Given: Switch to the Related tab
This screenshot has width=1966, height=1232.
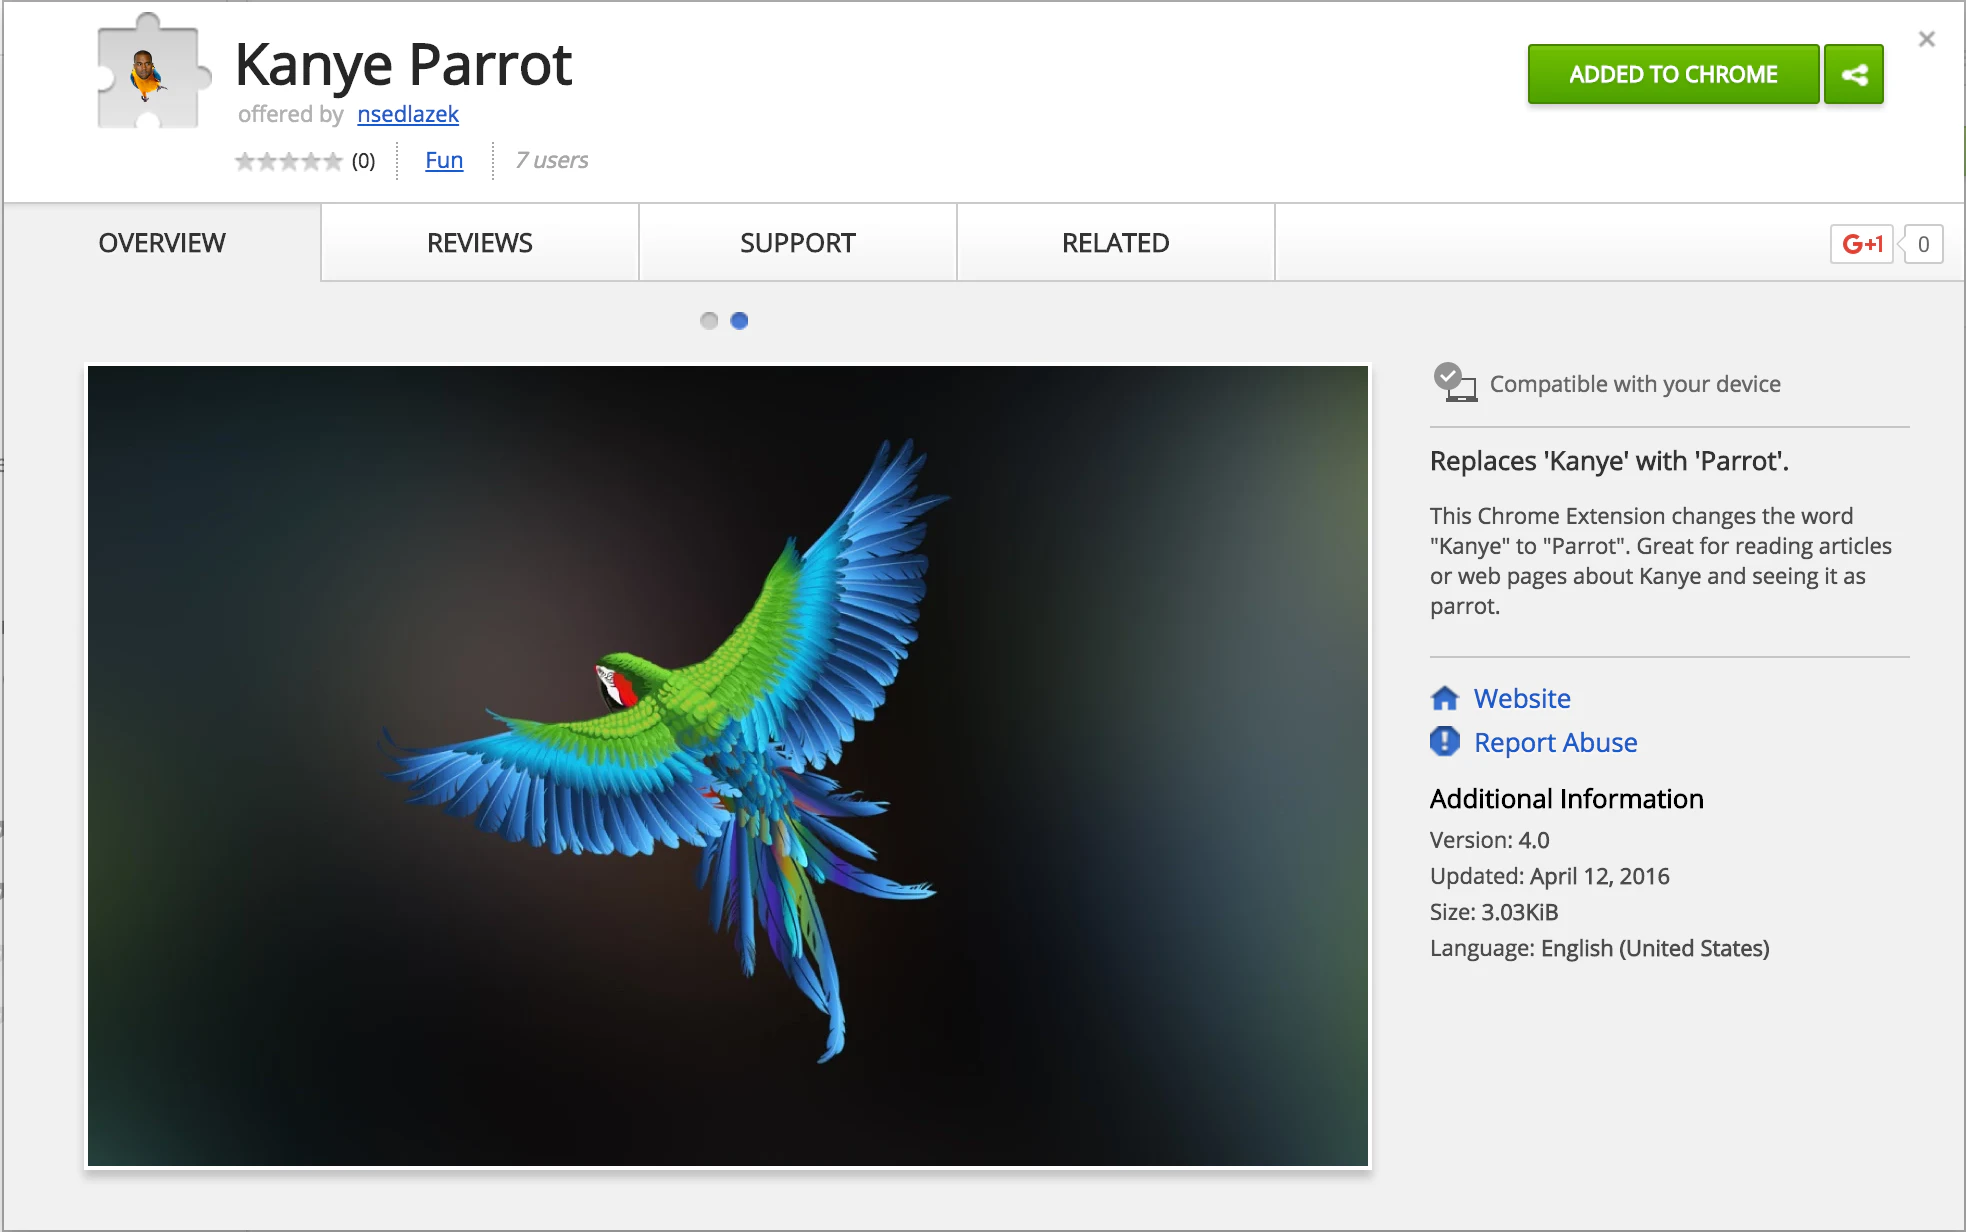Looking at the screenshot, I should (1116, 242).
